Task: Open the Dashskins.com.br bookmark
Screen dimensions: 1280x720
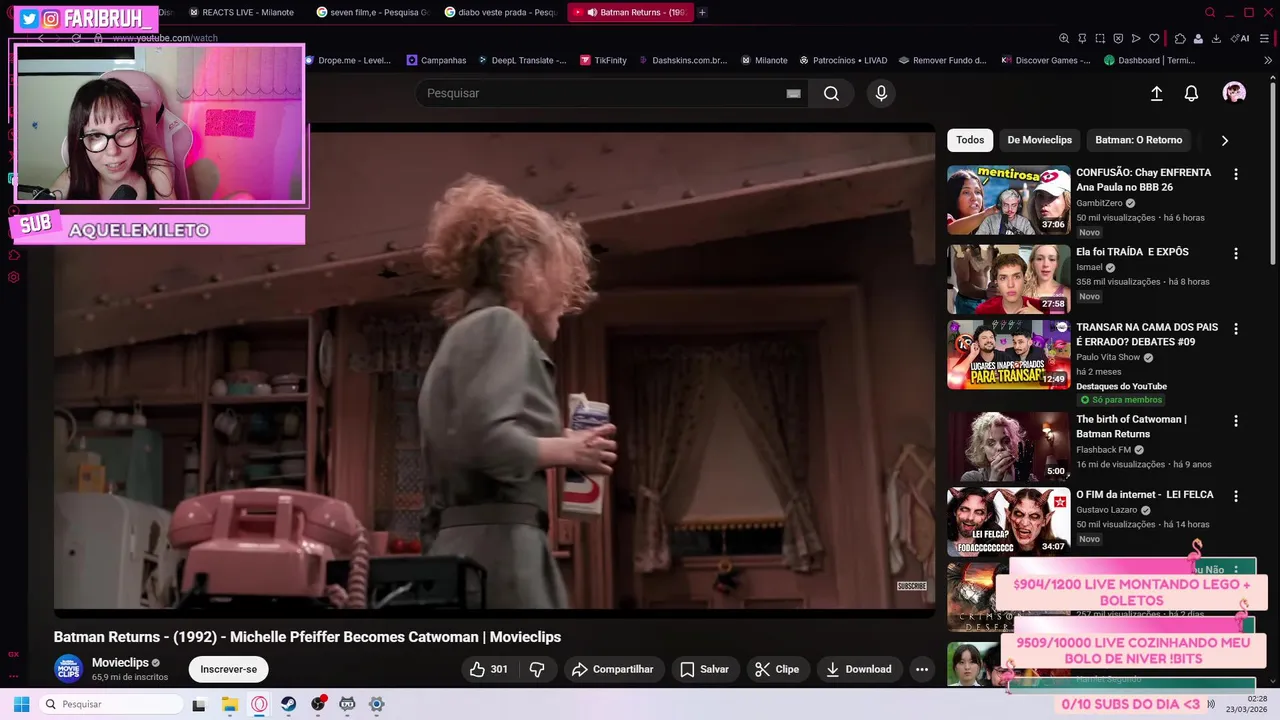Action: pos(682,60)
